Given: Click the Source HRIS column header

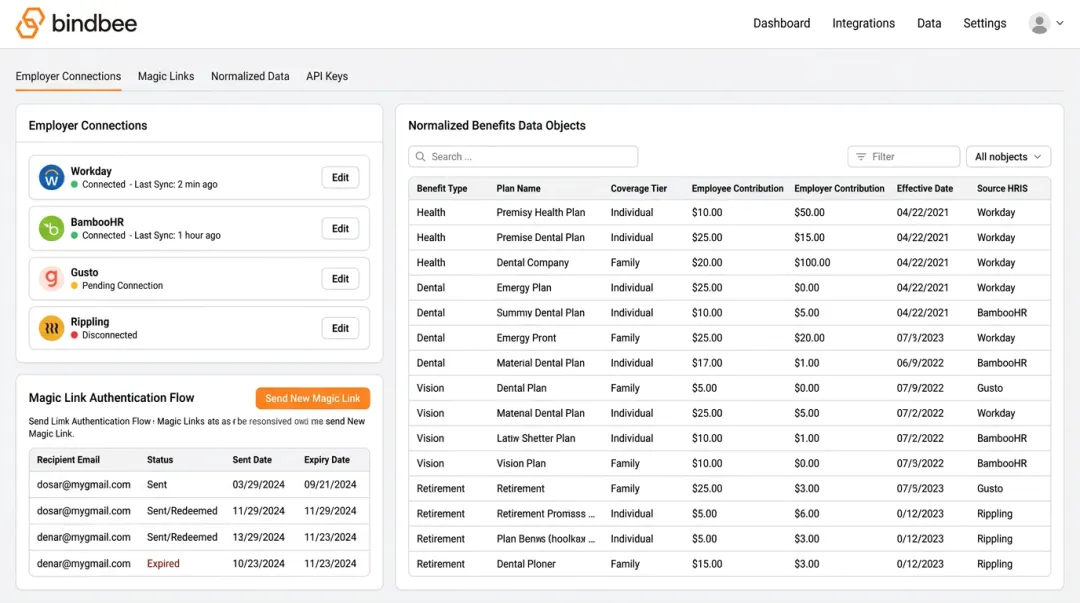Looking at the screenshot, I should pos(1001,188).
